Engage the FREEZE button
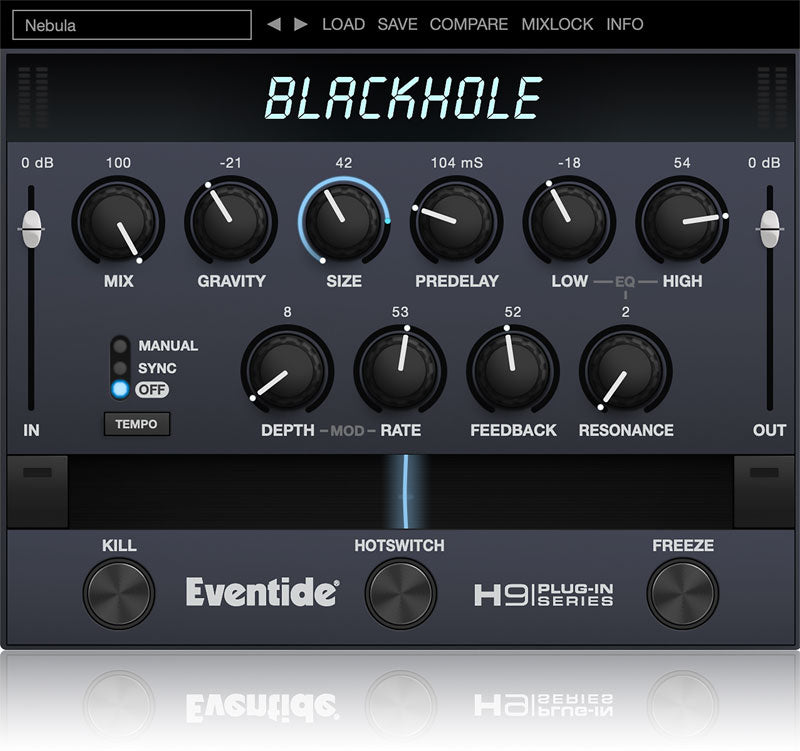Viewport: 800px width, 751px height. click(683, 593)
